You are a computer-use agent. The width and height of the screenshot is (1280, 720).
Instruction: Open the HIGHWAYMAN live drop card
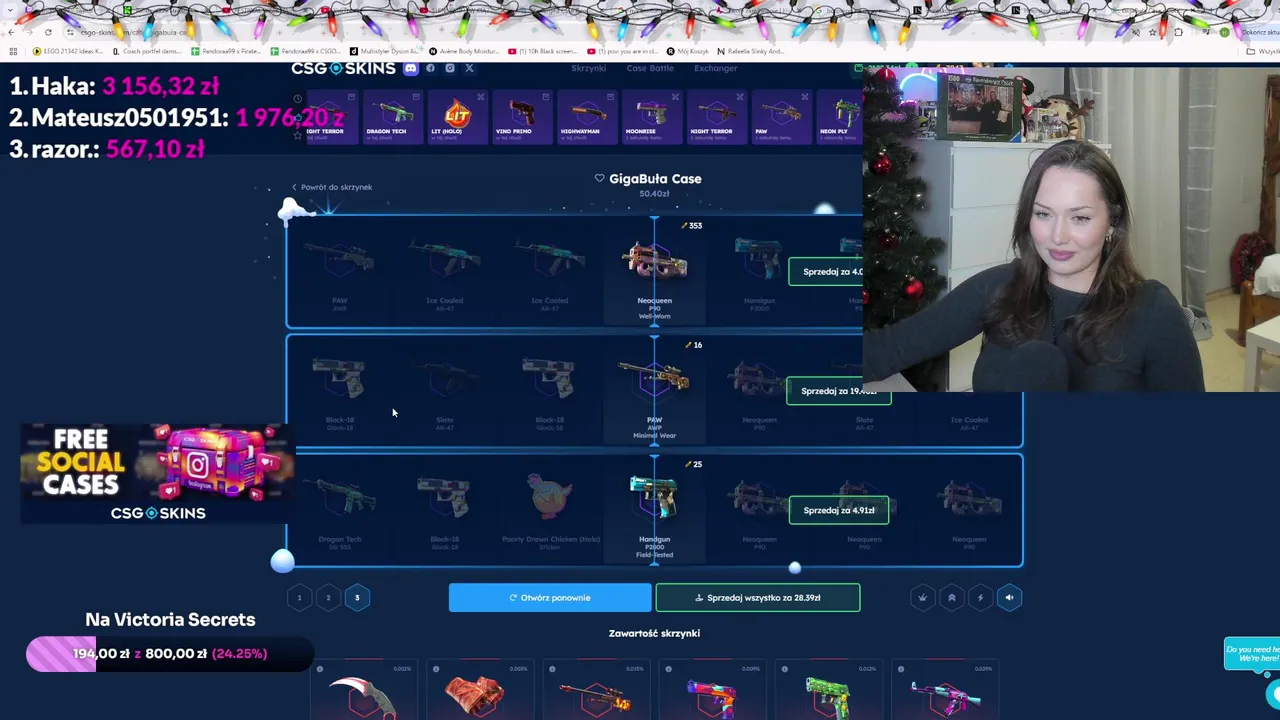point(587,118)
